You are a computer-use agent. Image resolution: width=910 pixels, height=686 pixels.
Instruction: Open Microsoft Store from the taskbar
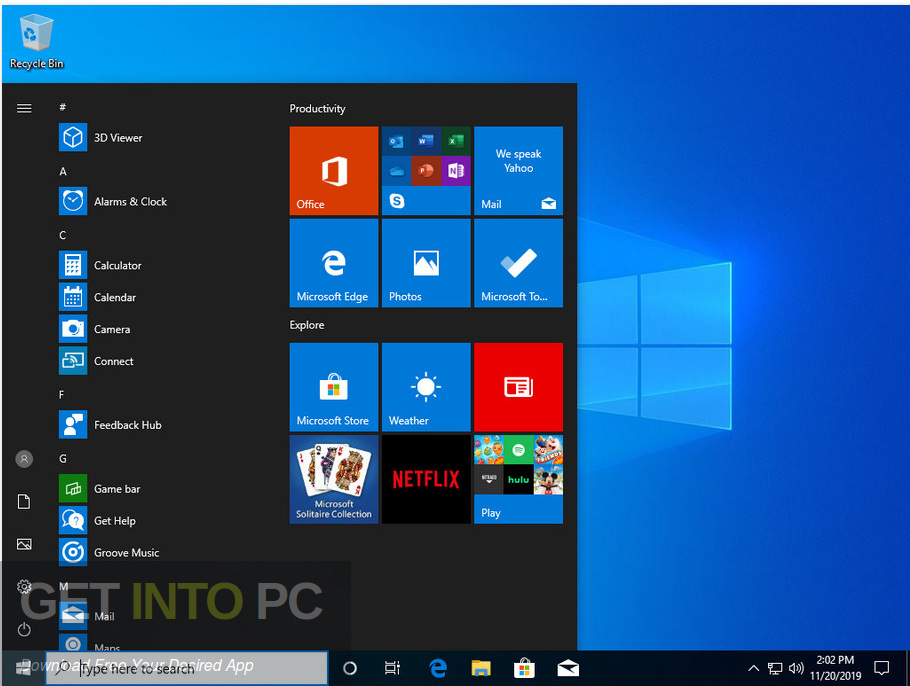coord(524,668)
